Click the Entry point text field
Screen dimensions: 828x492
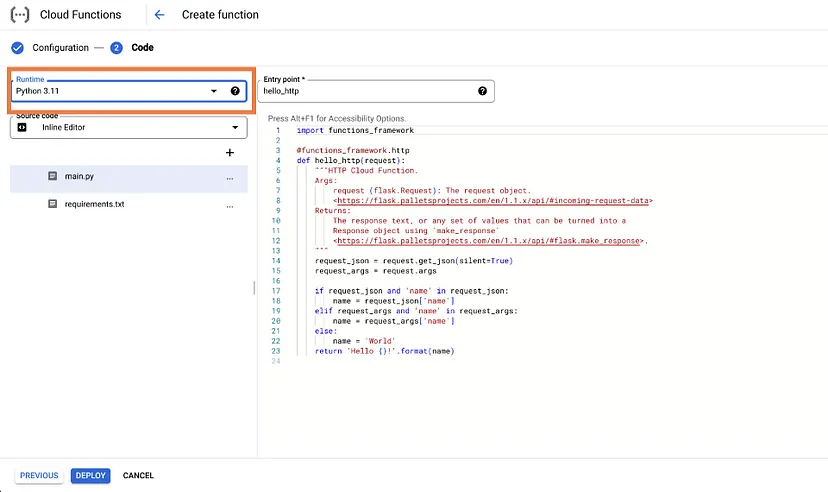365,91
